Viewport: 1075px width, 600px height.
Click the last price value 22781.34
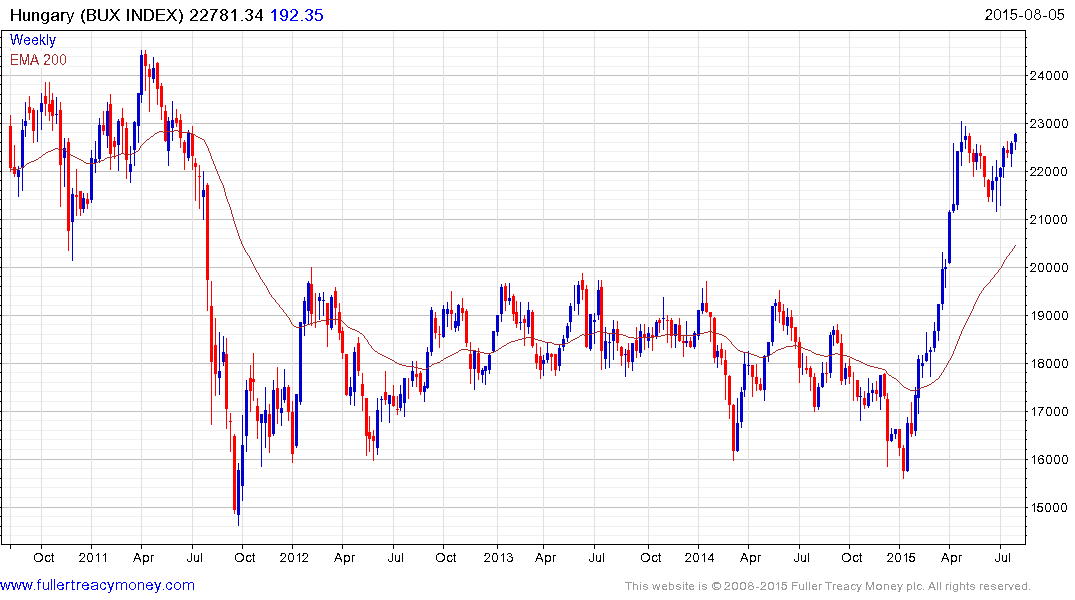click(x=226, y=15)
